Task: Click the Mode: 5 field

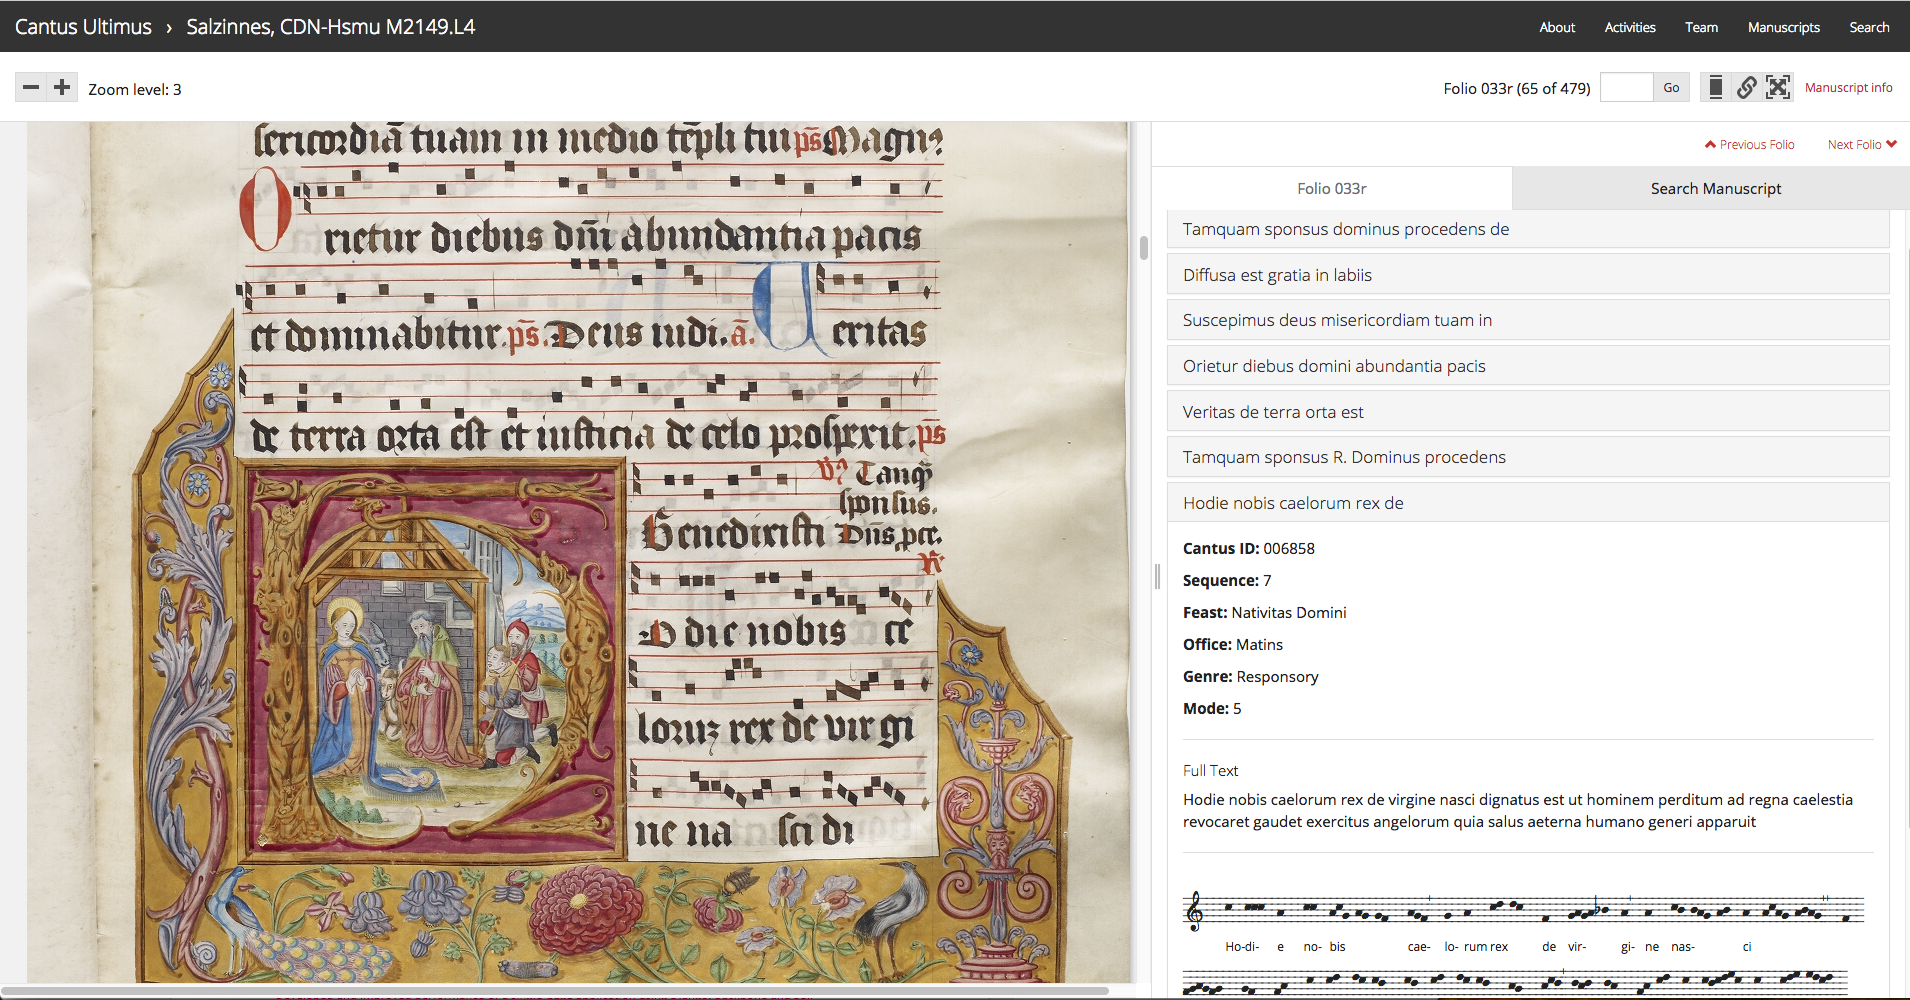Action: tap(1212, 708)
